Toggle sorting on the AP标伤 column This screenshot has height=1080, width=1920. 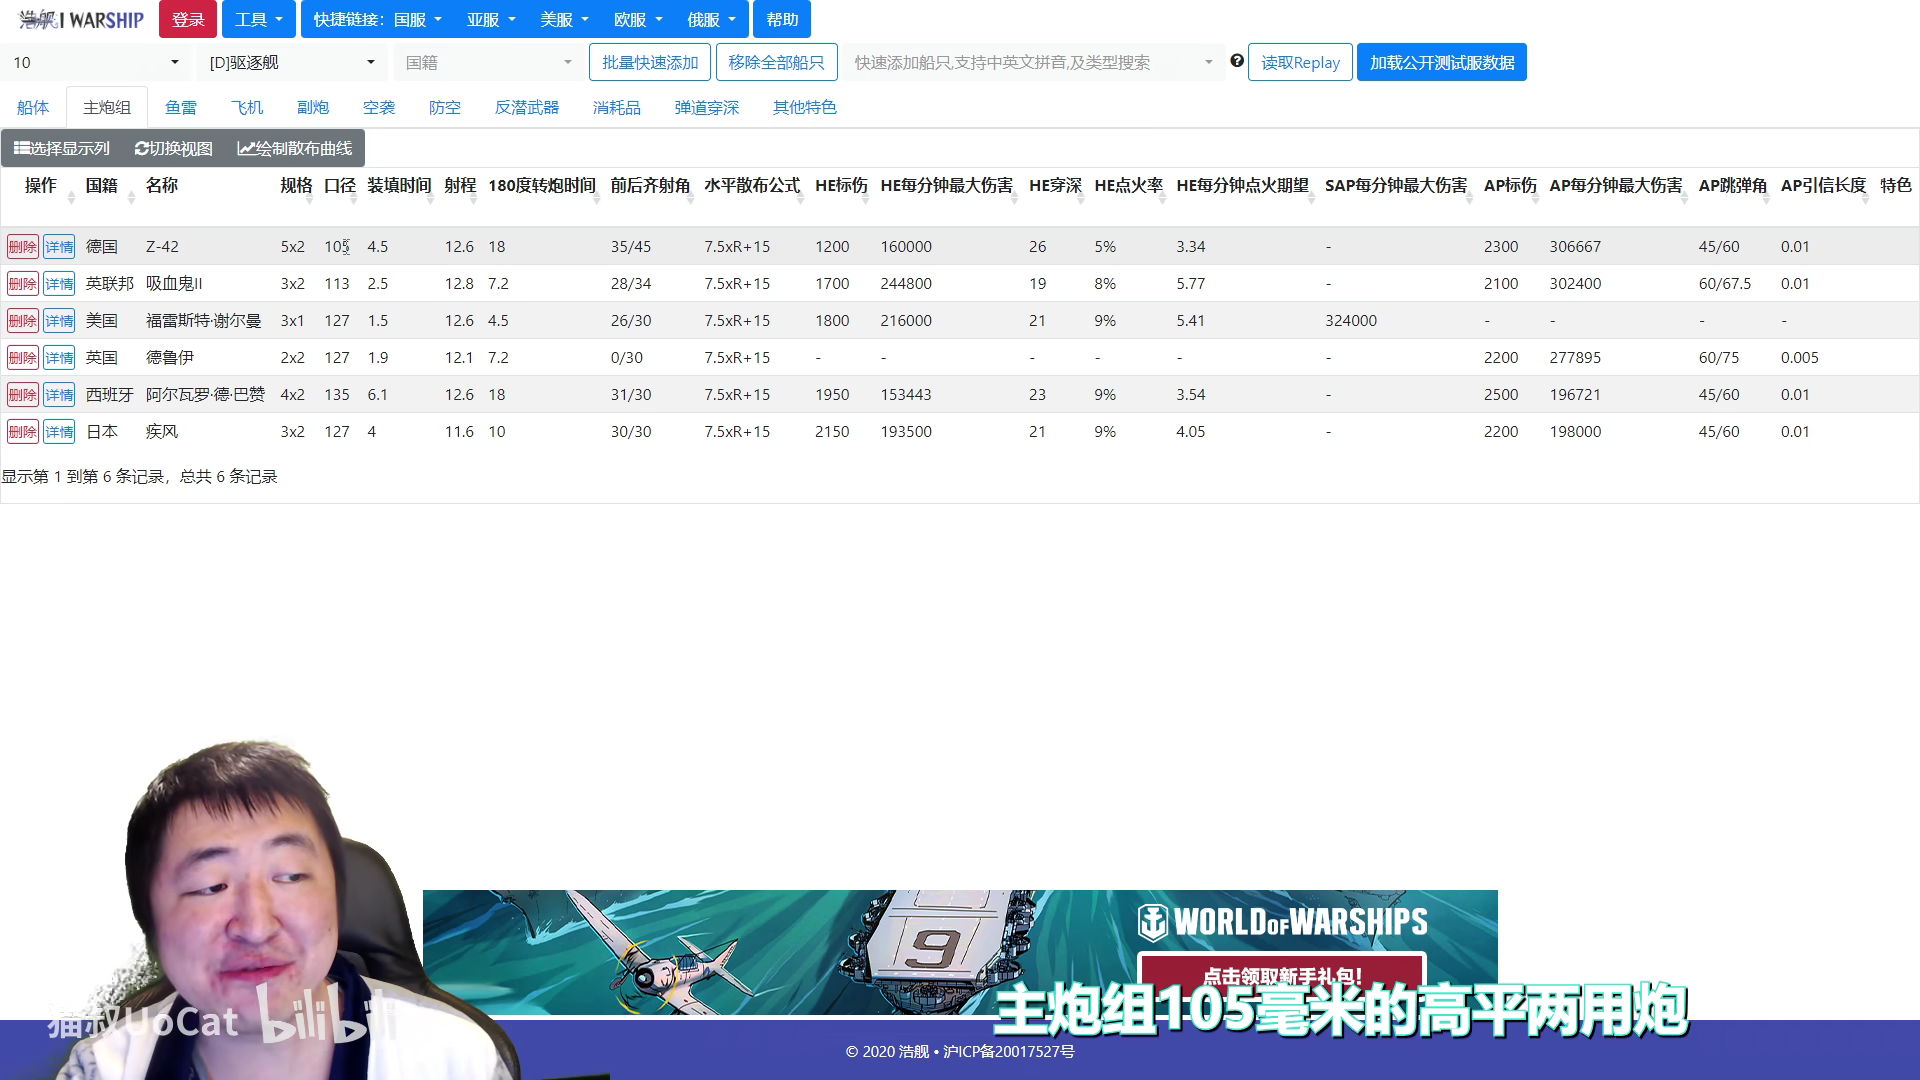(1534, 196)
